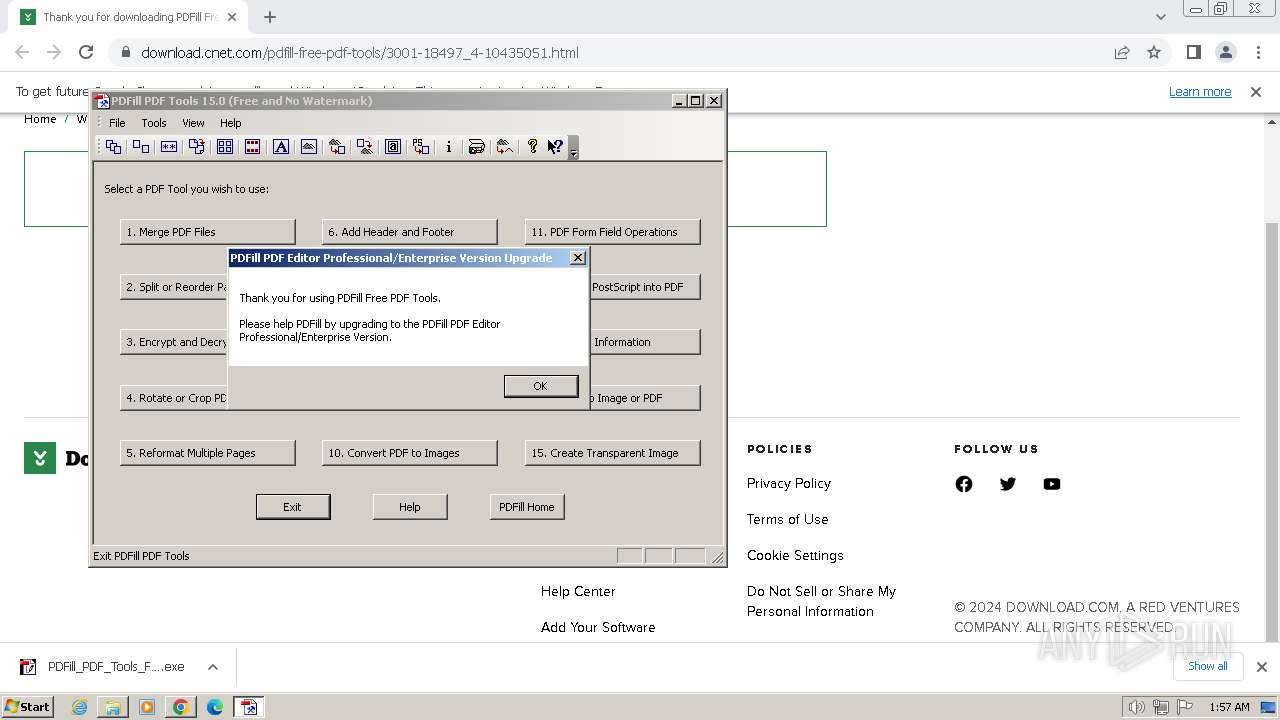Click the YouTube icon under Follow Us
Viewport: 1280px width, 720px height.
(x=1052, y=484)
